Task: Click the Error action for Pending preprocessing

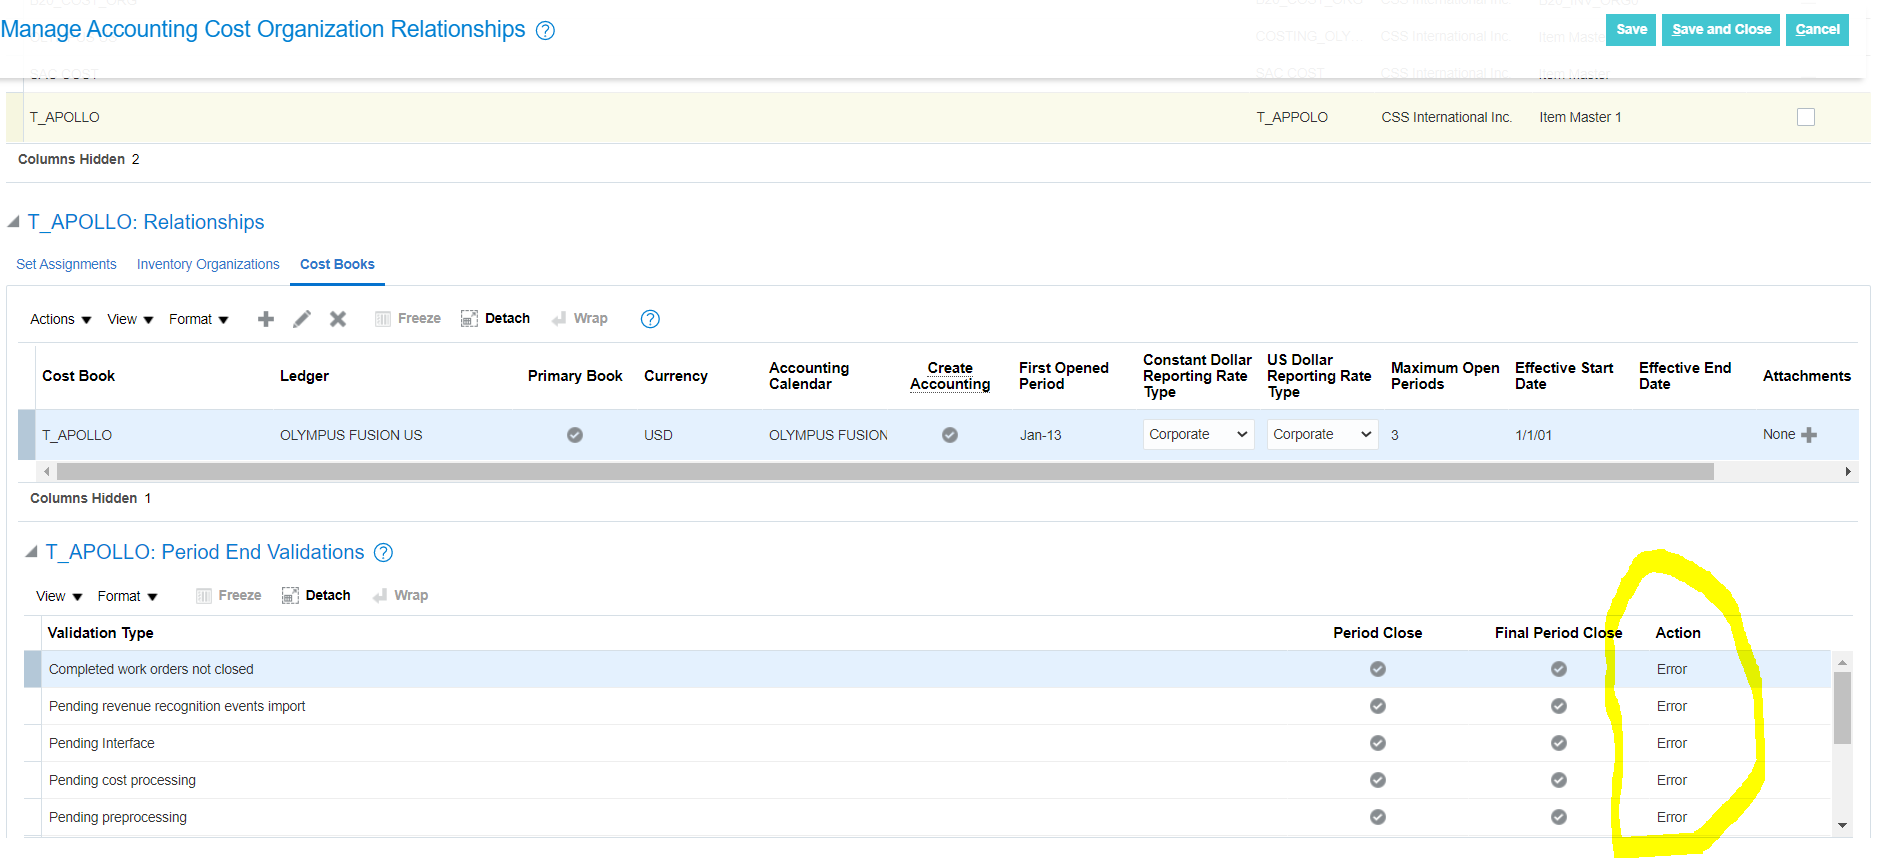Action: [x=1671, y=817]
